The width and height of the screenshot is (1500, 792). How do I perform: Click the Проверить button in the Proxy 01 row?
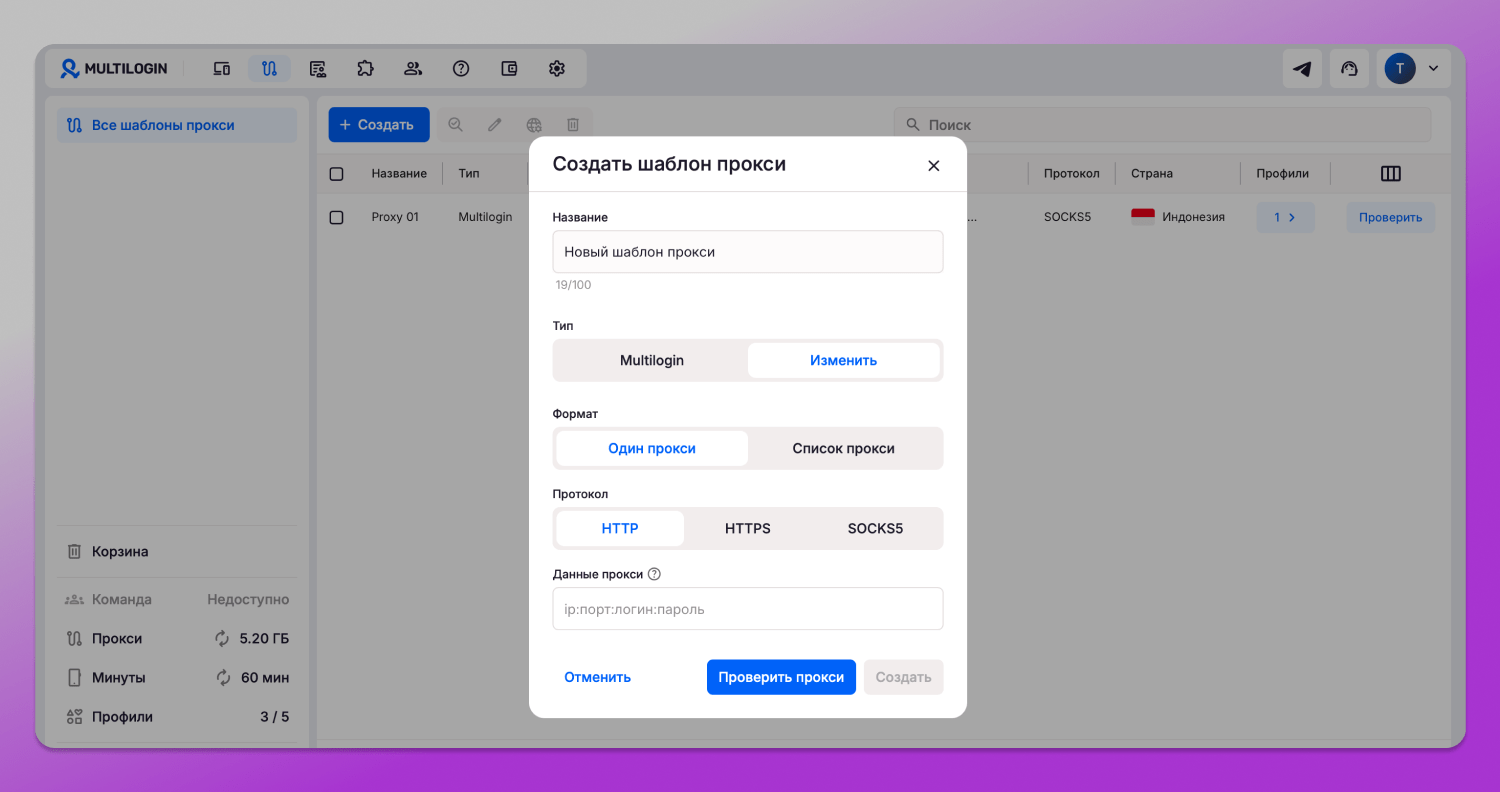pyautogui.click(x=1391, y=217)
